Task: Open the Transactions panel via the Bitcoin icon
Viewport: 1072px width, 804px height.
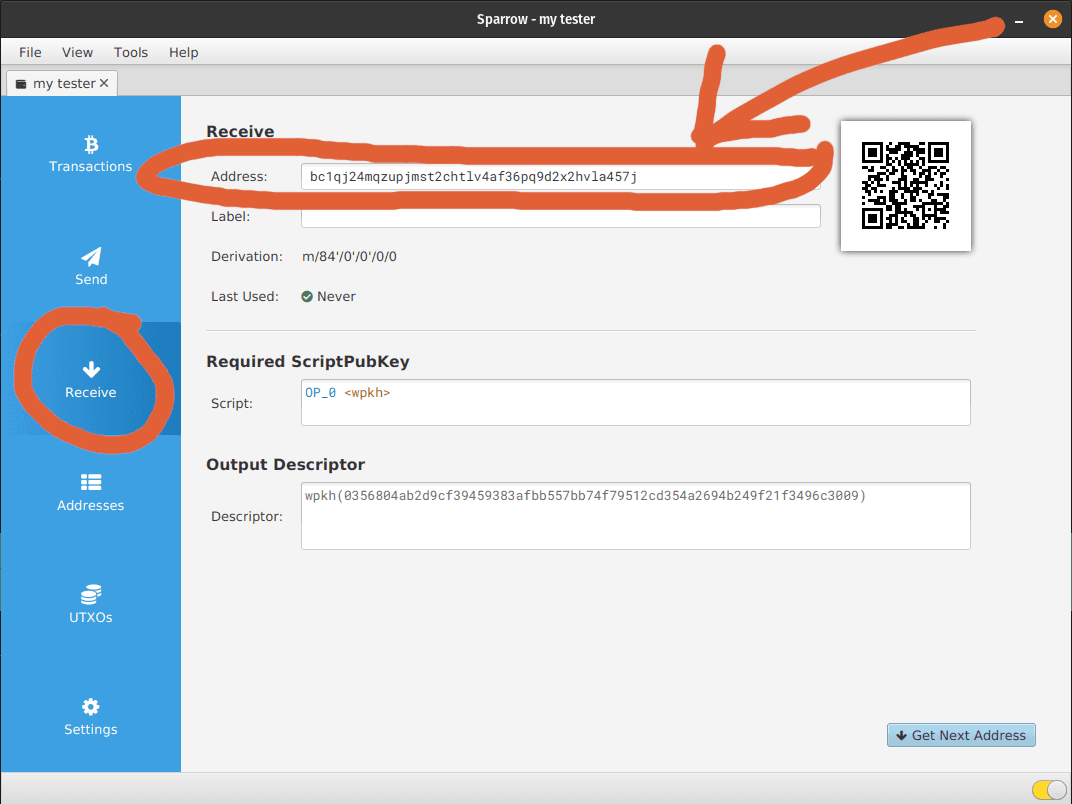Action: [x=91, y=143]
